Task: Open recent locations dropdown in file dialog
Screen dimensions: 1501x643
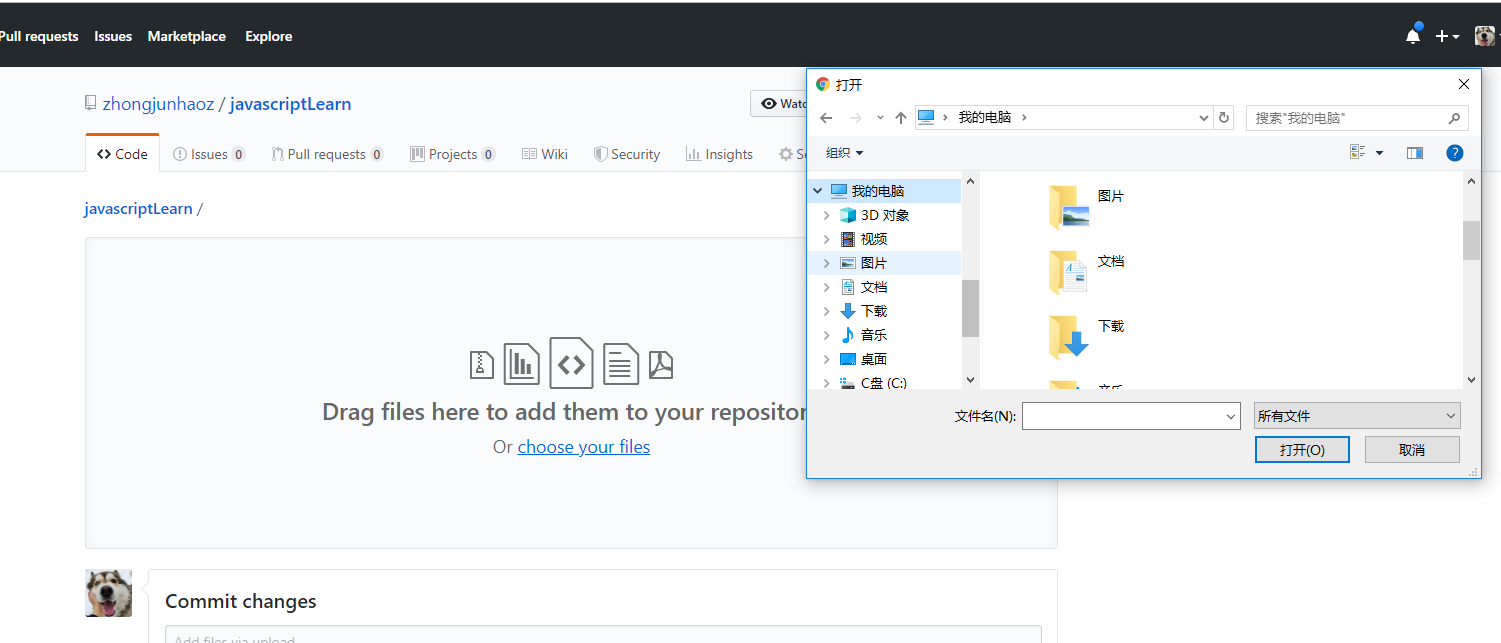Action: tap(880, 118)
